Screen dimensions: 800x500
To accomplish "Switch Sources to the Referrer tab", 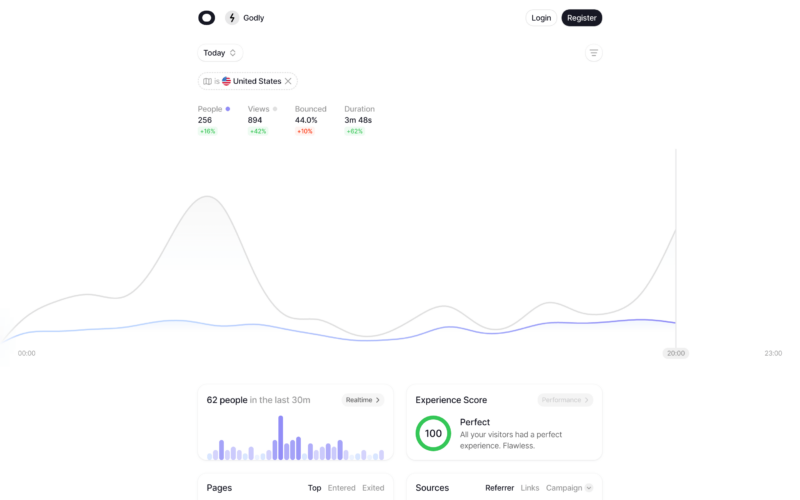I will coord(499,488).
